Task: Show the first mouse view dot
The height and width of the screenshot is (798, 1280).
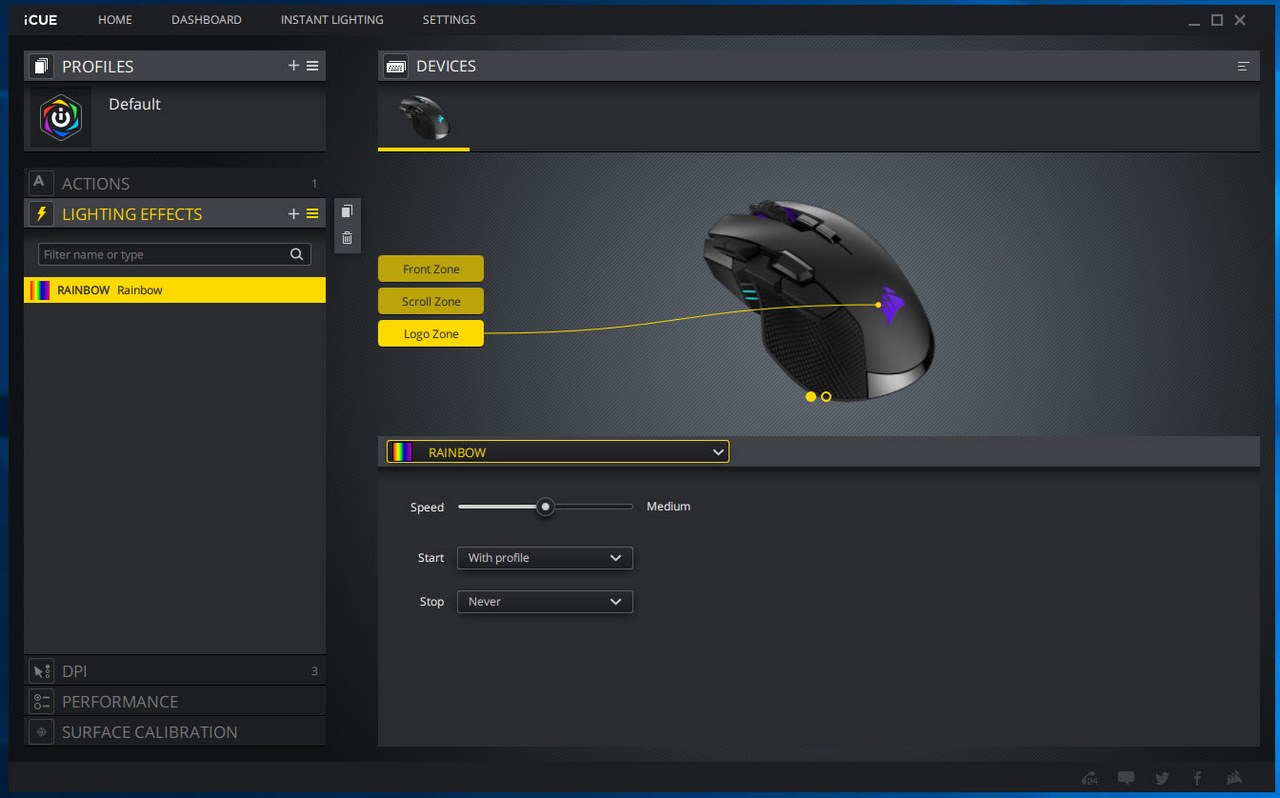Action: 811,397
